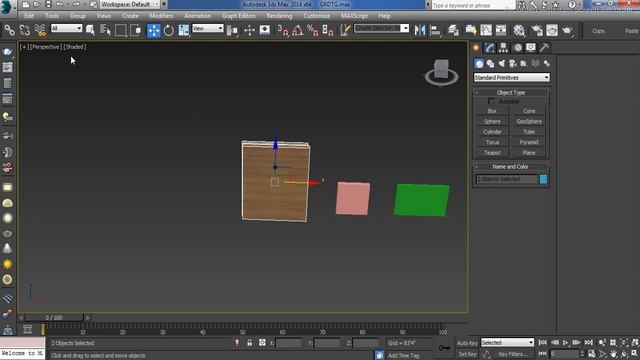Click the Bind to Space Warp tool
640x360 pixels.
coord(40,30)
